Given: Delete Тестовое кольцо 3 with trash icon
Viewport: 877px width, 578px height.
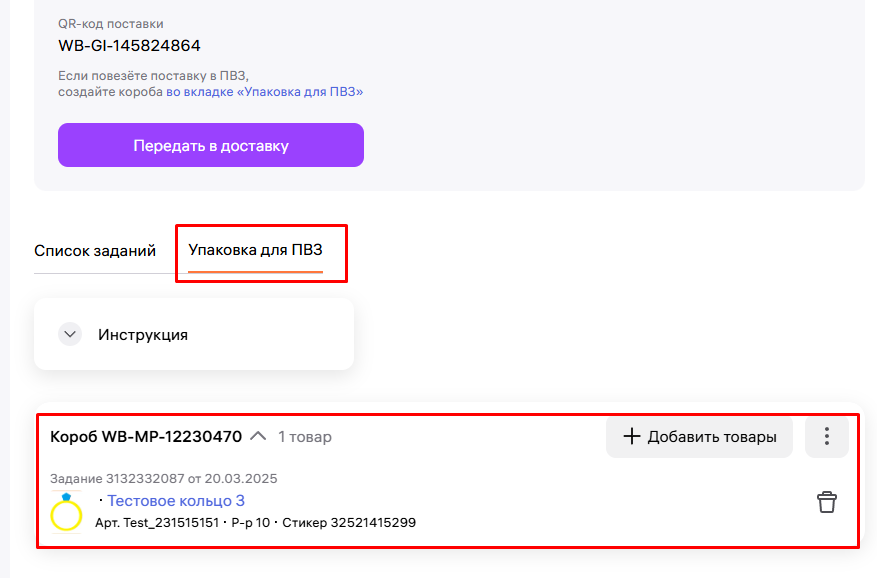Looking at the screenshot, I should 827,502.
